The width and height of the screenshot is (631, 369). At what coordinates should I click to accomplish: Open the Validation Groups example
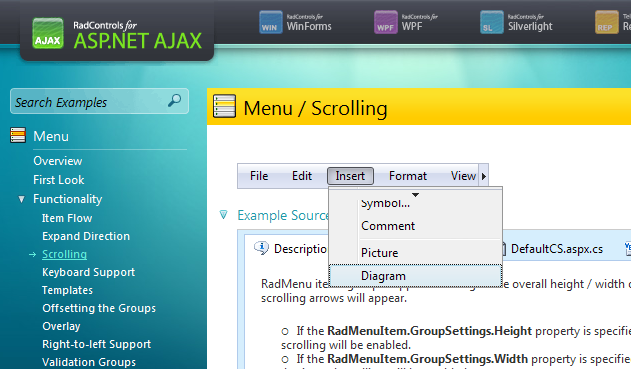(89, 362)
